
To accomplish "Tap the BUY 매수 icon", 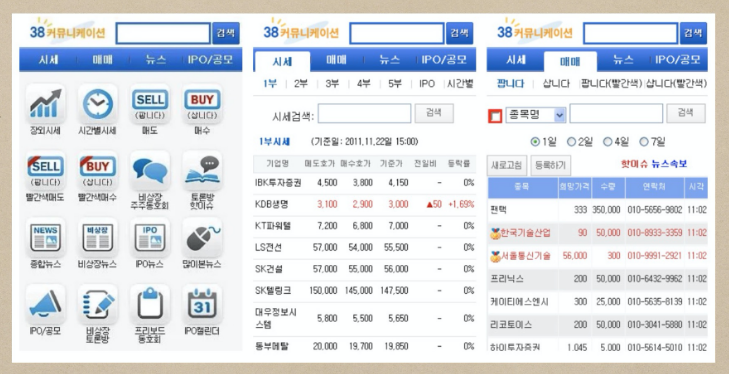I will point(202,103).
